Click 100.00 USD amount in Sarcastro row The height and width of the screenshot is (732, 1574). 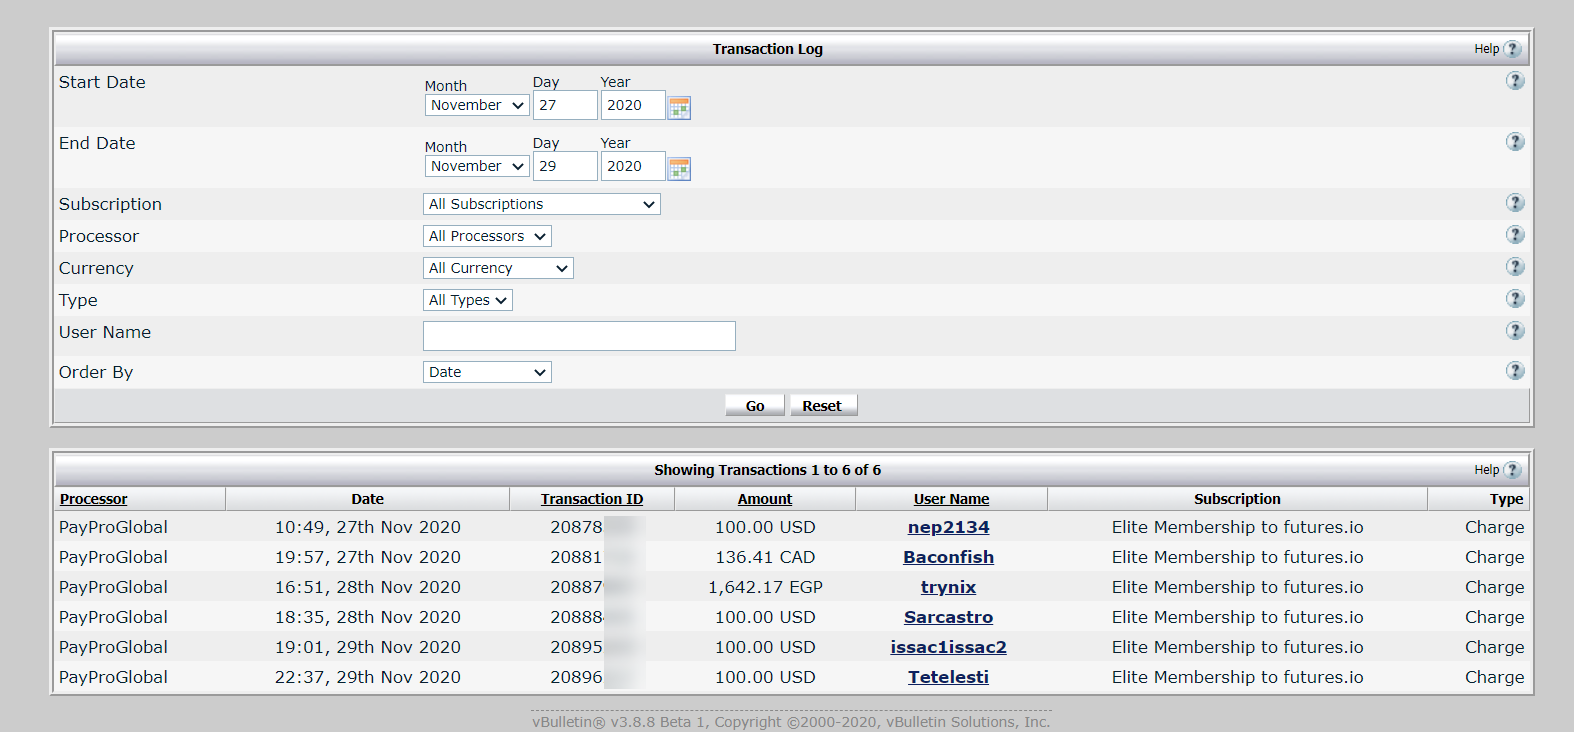pos(765,617)
